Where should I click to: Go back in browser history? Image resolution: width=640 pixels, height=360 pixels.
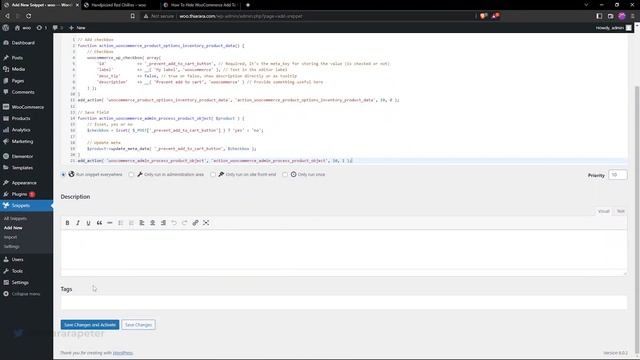pos(7,16)
